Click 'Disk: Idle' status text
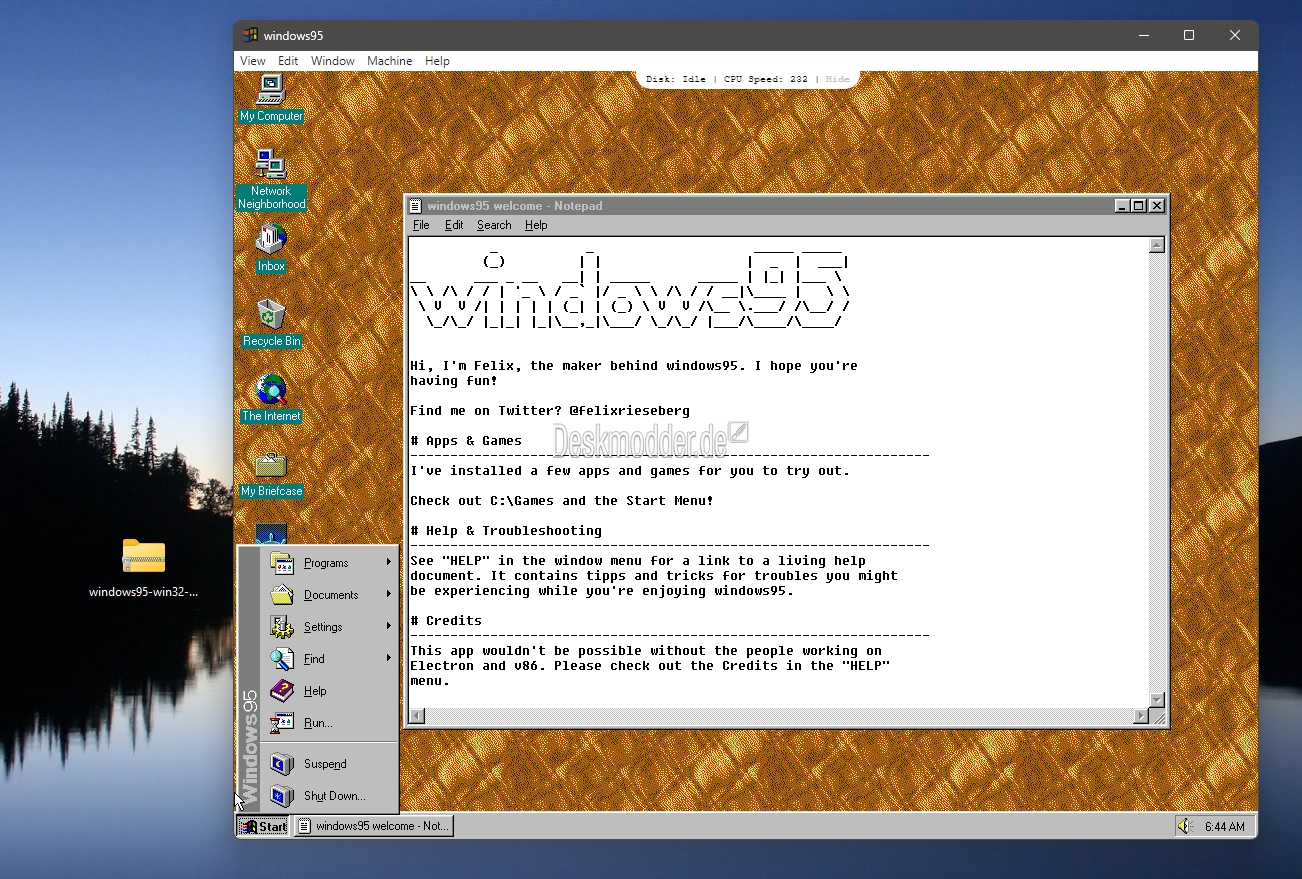 click(676, 79)
